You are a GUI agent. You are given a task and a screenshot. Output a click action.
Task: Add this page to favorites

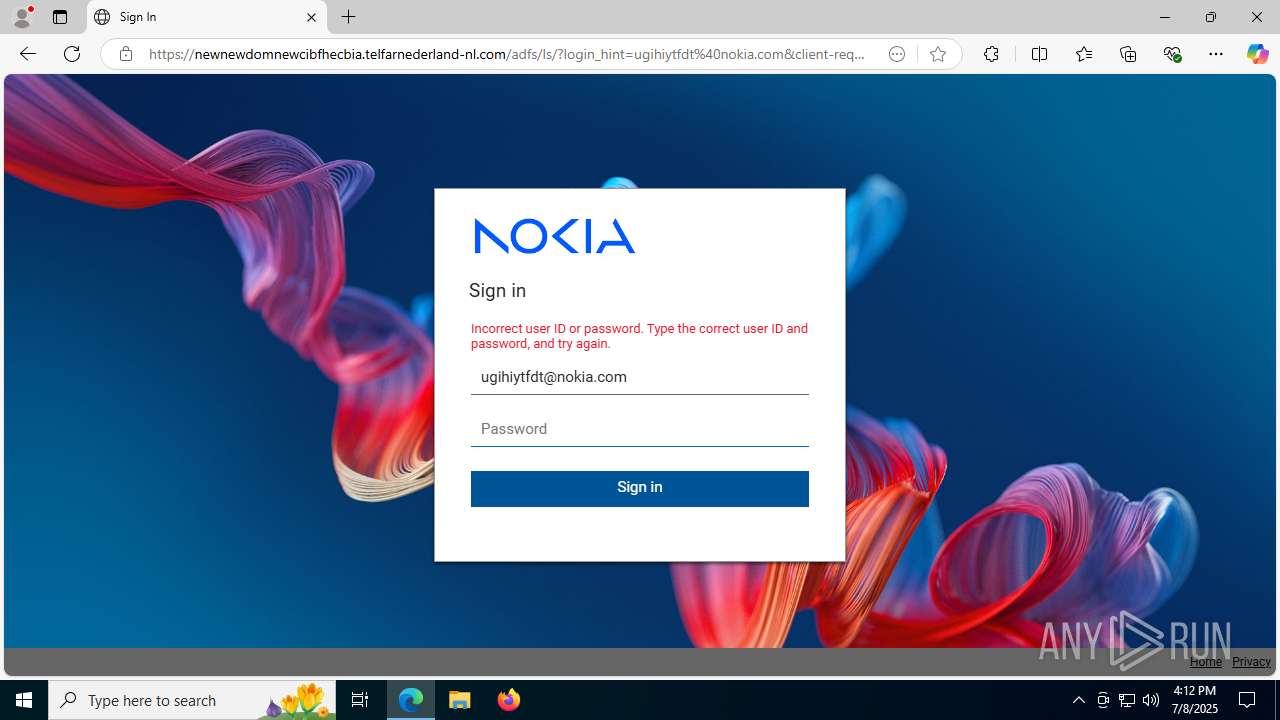click(x=938, y=54)
